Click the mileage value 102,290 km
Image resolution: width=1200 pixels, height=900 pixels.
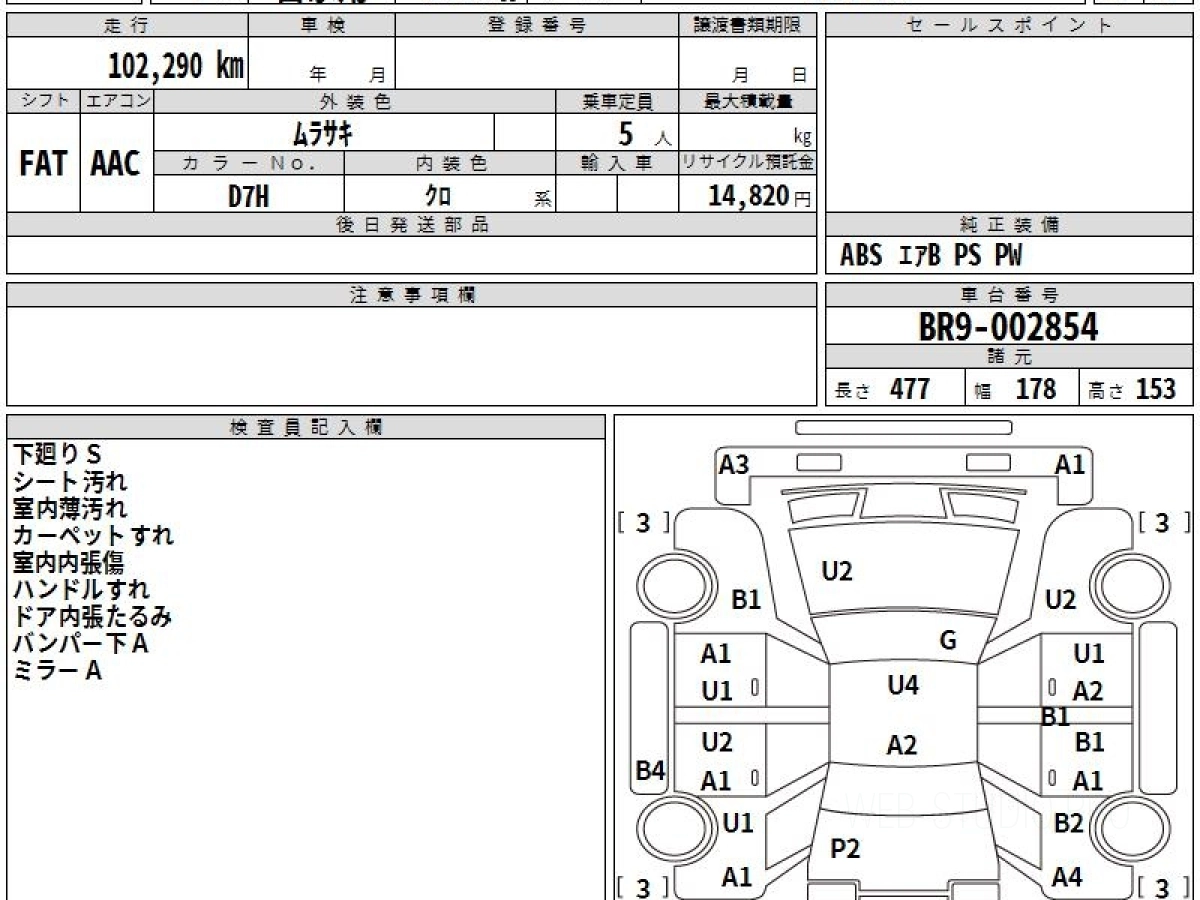pos(176,66)
